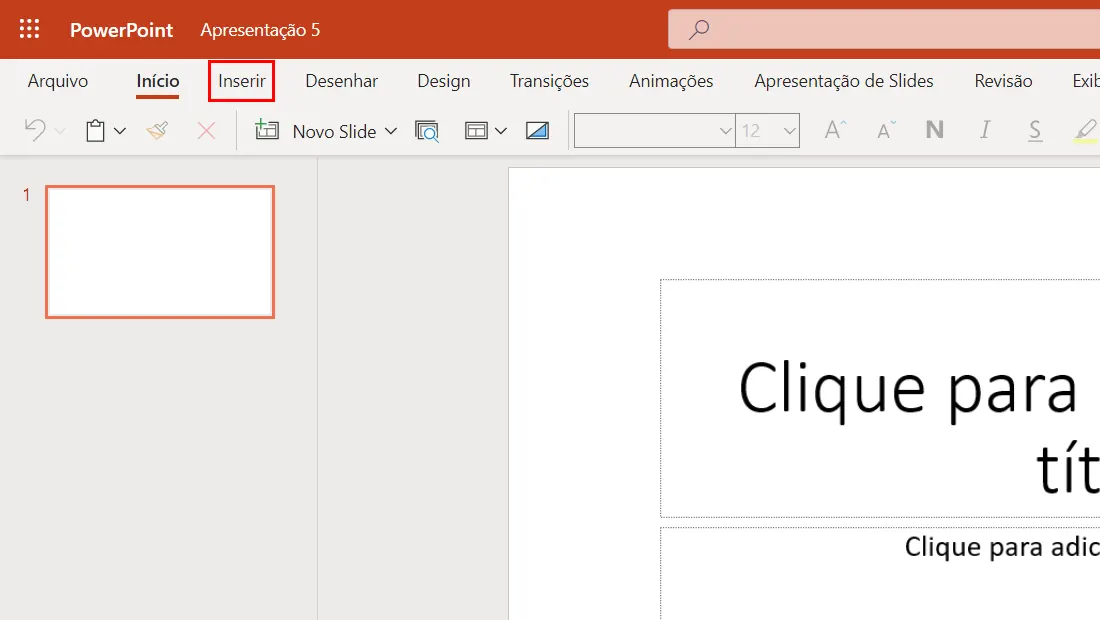Image resolution: width=1100 pixels, height=620 pixels.
Task: Click the Designer slide search icon
Action: click(x=427, y=131)
